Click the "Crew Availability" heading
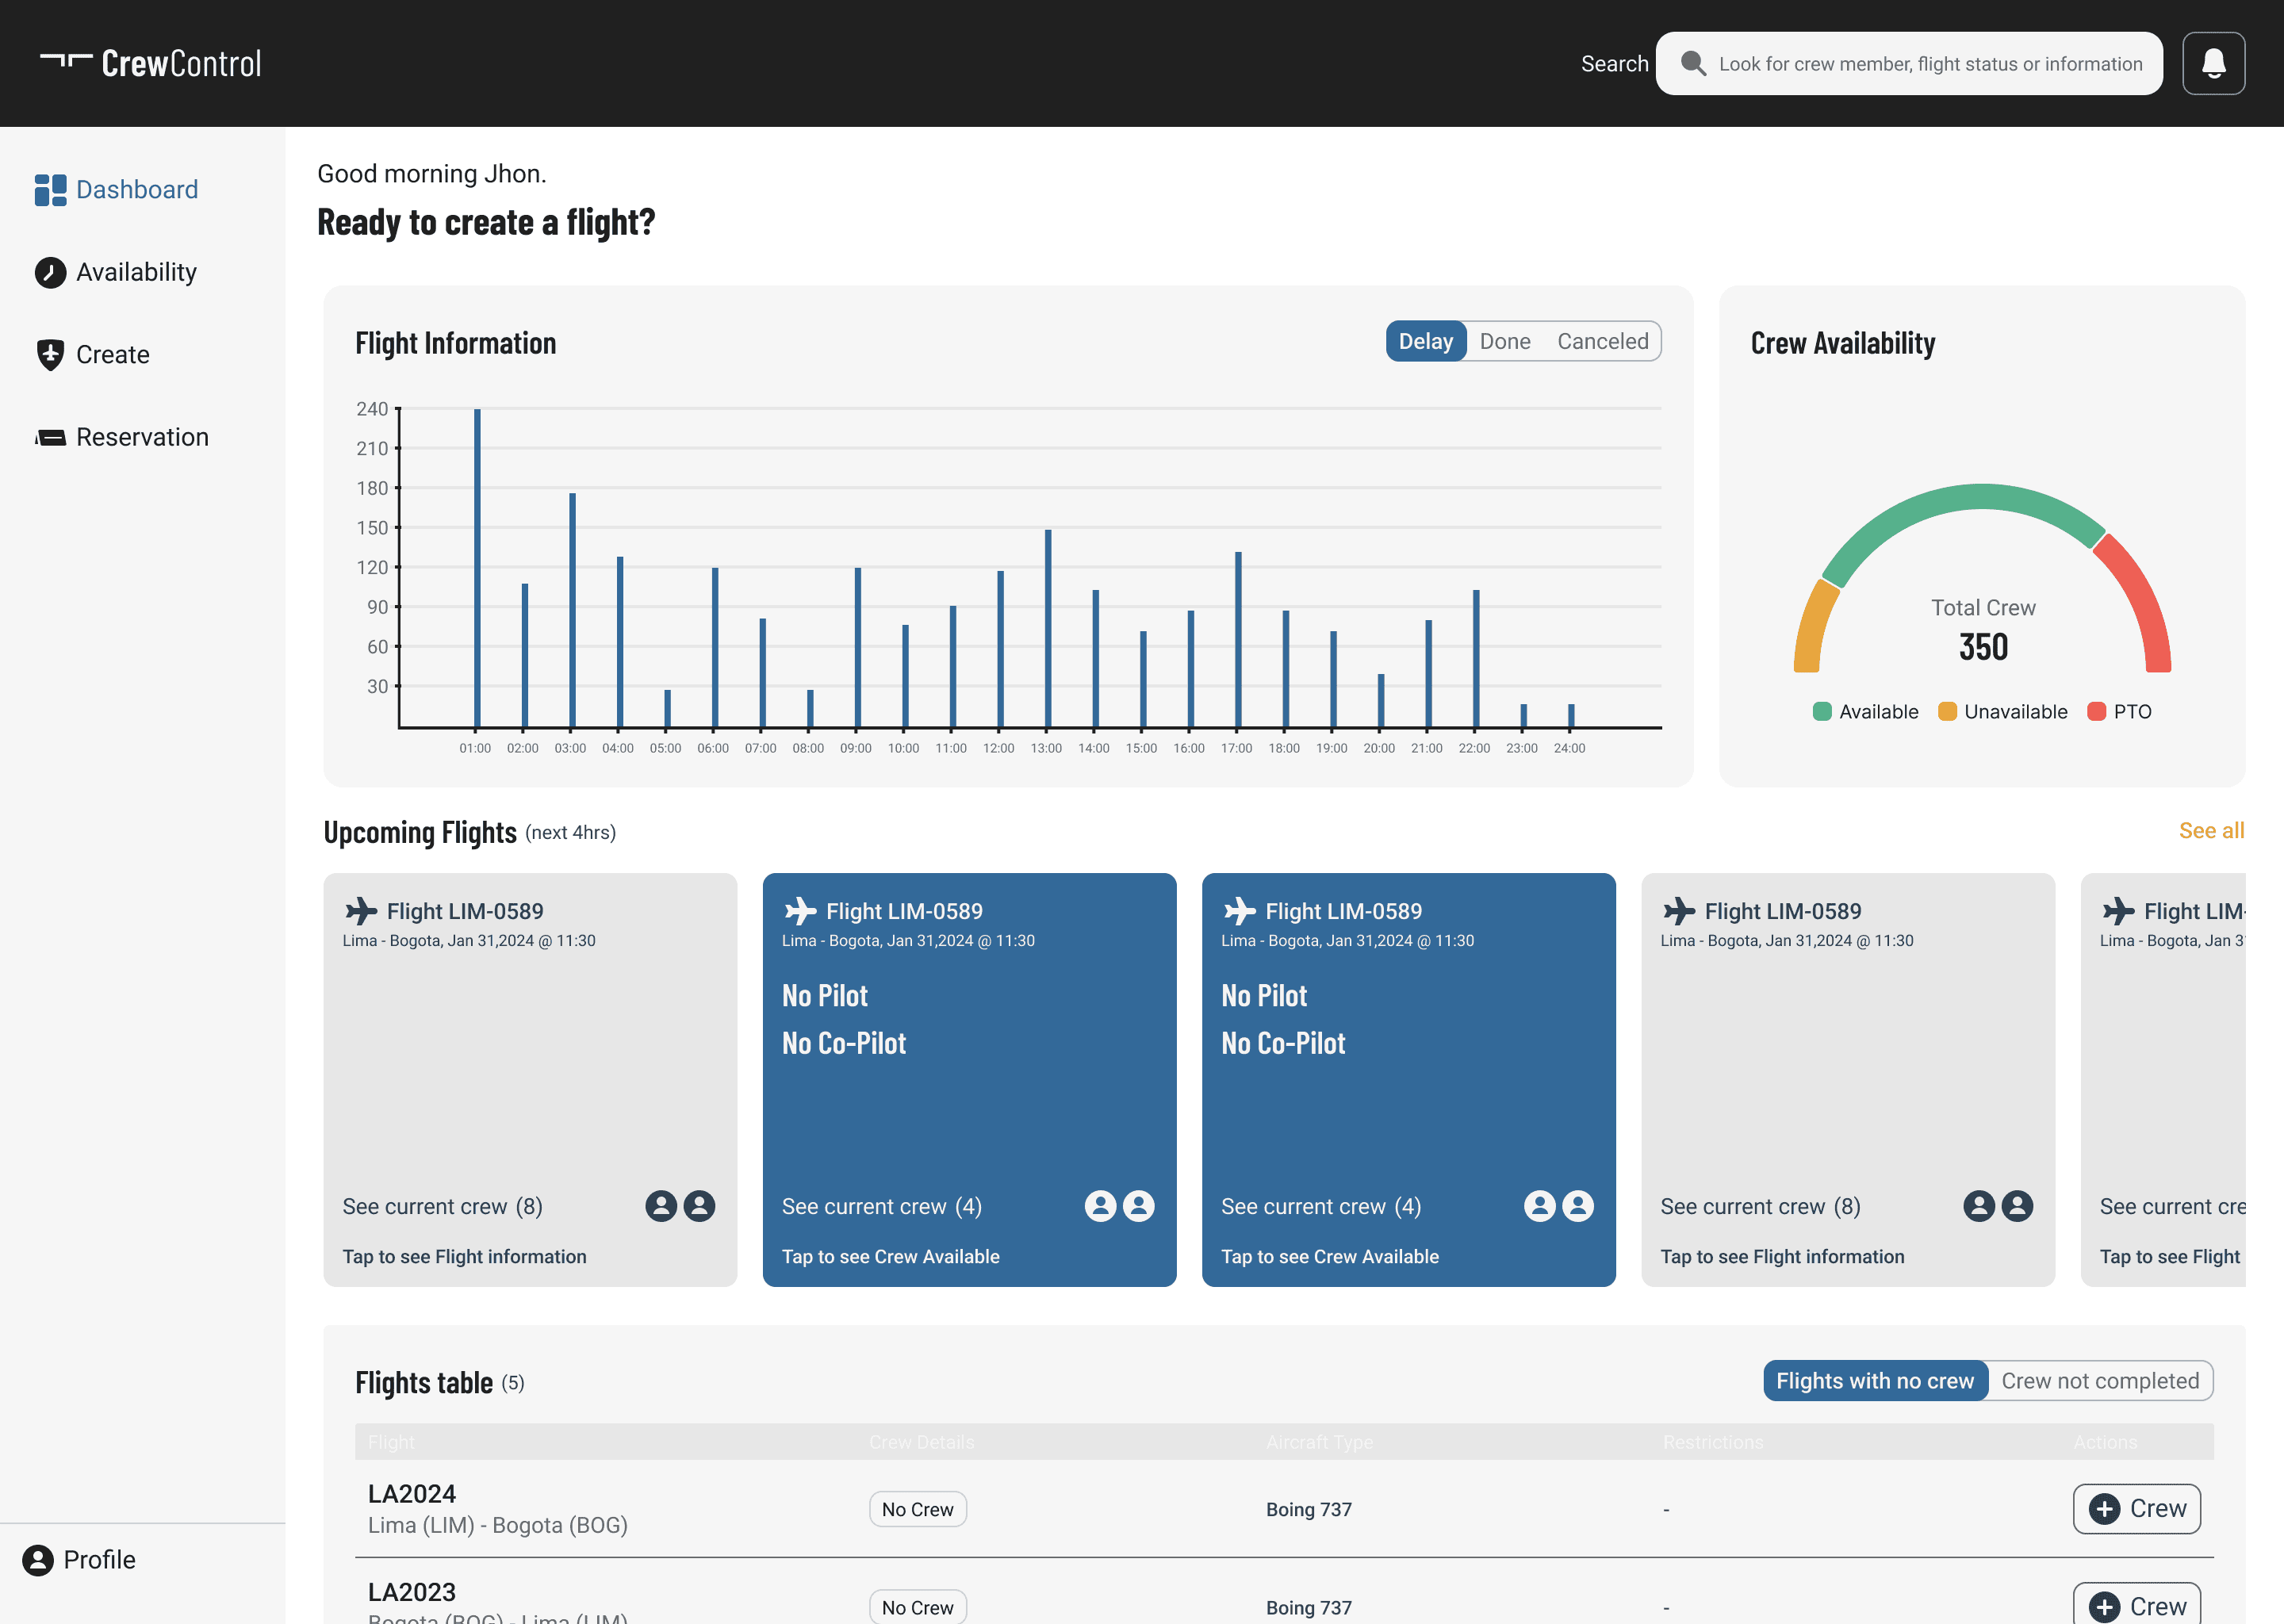Viewport: 2284px width, 1624px height. click(x=1843, y=343)
